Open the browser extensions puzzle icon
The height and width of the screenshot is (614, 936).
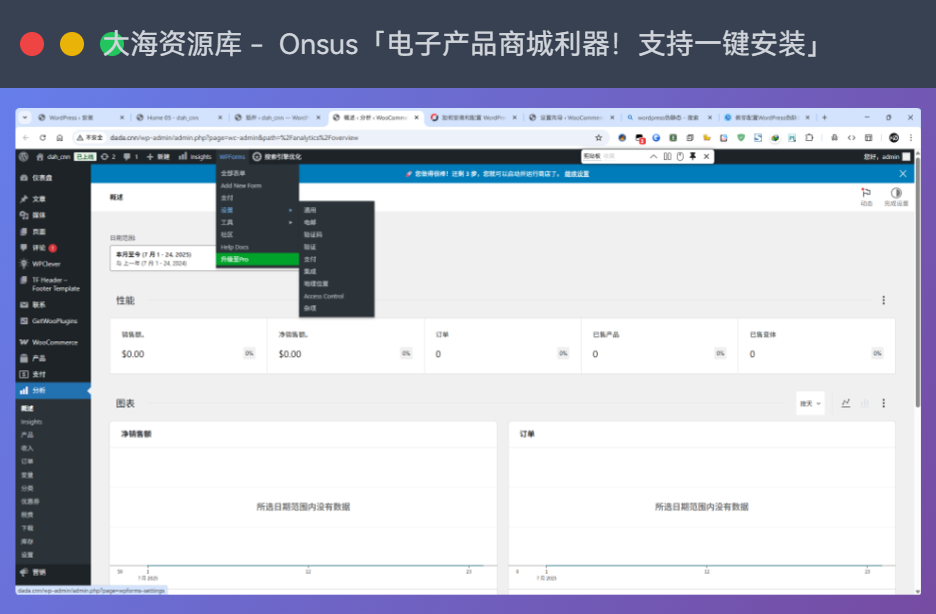[x=808, y=138]
